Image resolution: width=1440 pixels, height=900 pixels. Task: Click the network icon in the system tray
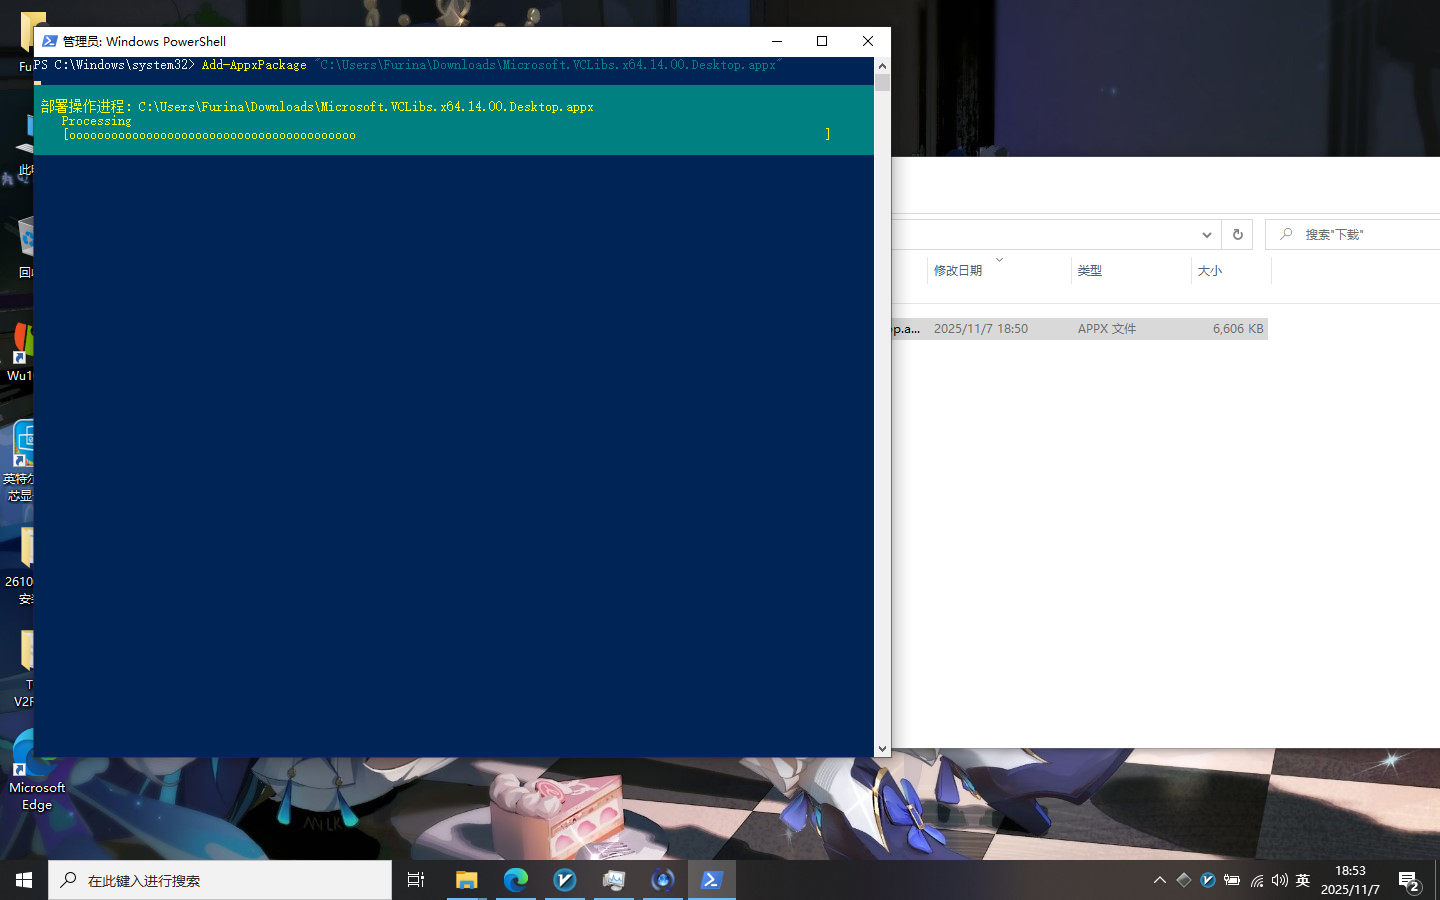tap(1256, 880)
